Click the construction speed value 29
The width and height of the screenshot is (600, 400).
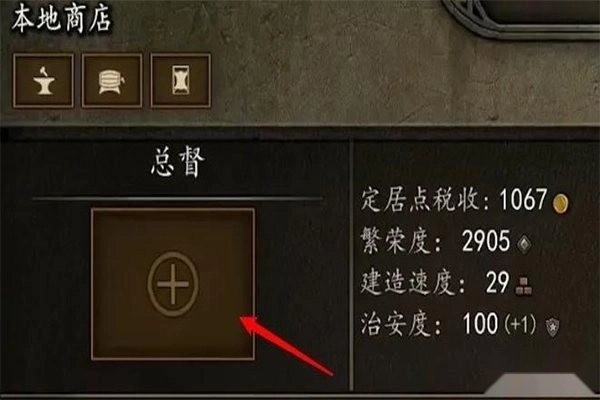[497, 283]
